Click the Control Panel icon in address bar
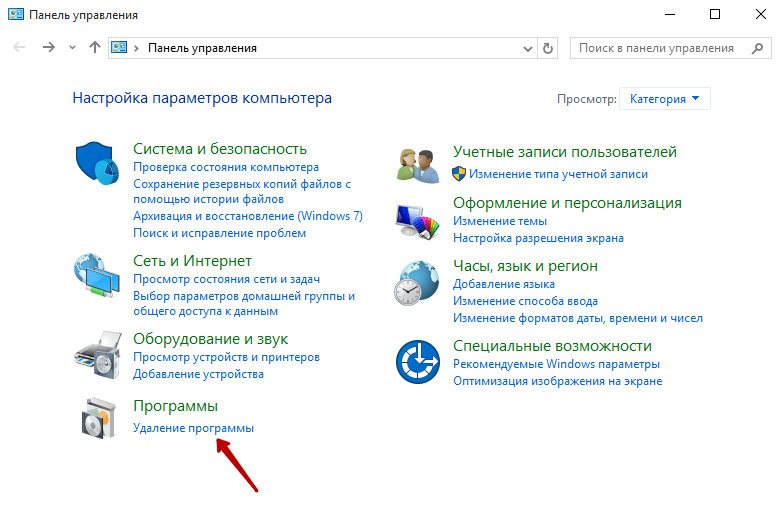Screen dimensions: 782x509 [x=119, y=48]
